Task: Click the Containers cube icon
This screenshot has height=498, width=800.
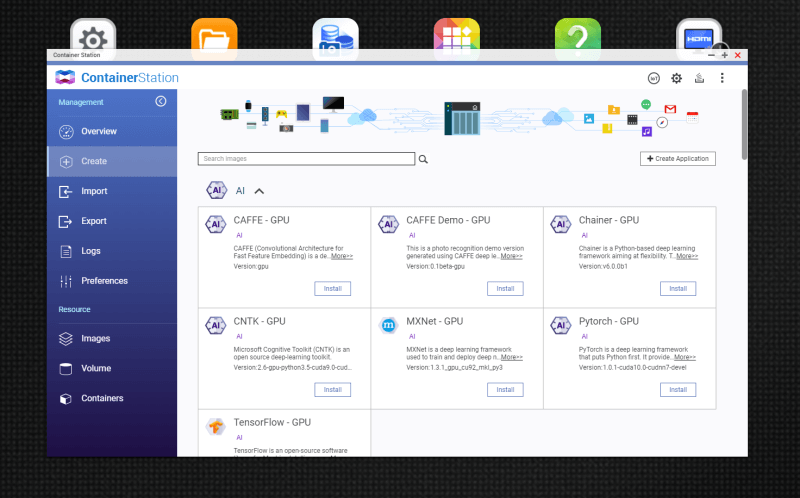Action: click(x=66, y=399)
